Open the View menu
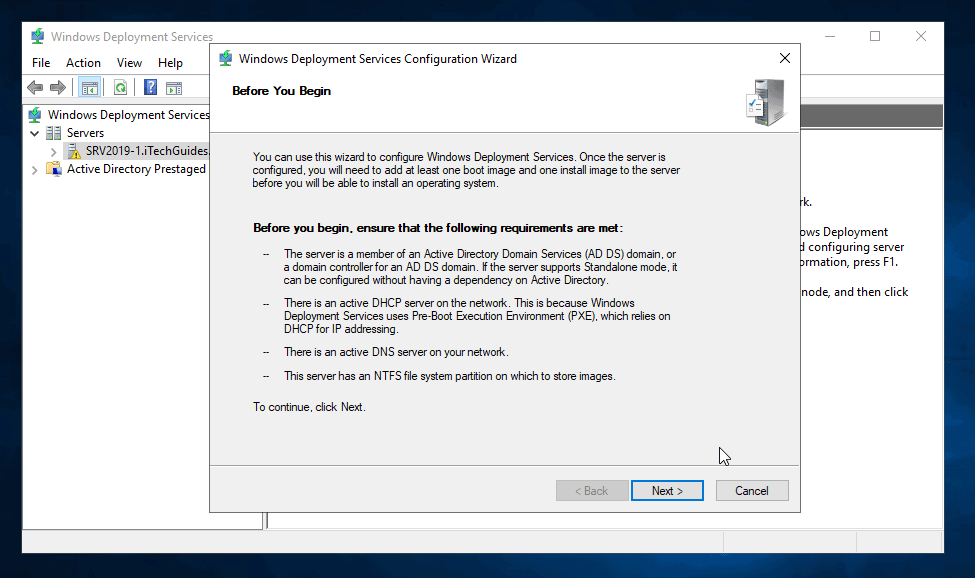975x578 pixels. (x=129, y=62)
